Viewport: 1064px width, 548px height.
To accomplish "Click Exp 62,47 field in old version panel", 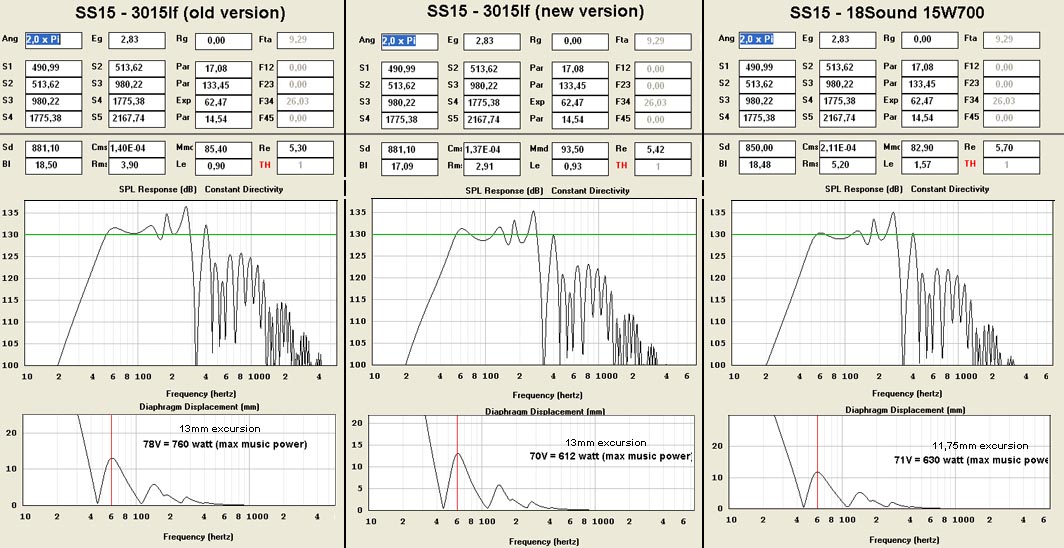I will (x=225, y=102).
